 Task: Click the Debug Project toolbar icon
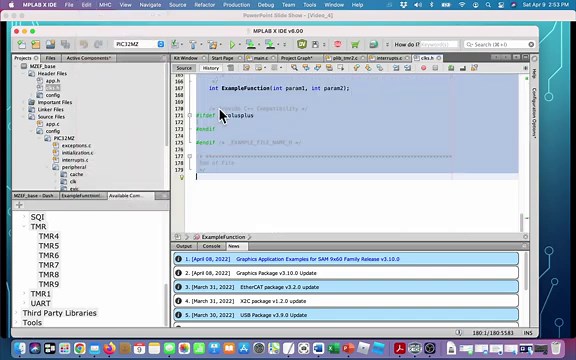tap(270, 44)
